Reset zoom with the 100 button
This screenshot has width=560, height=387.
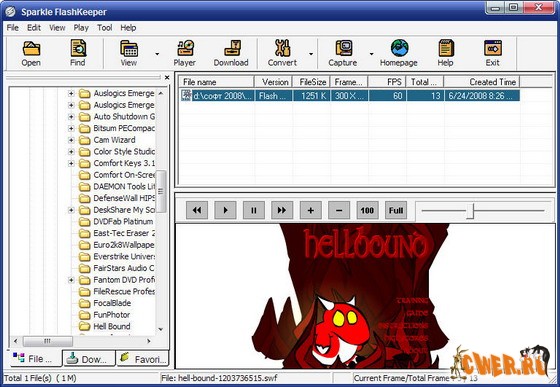point(368,210)
